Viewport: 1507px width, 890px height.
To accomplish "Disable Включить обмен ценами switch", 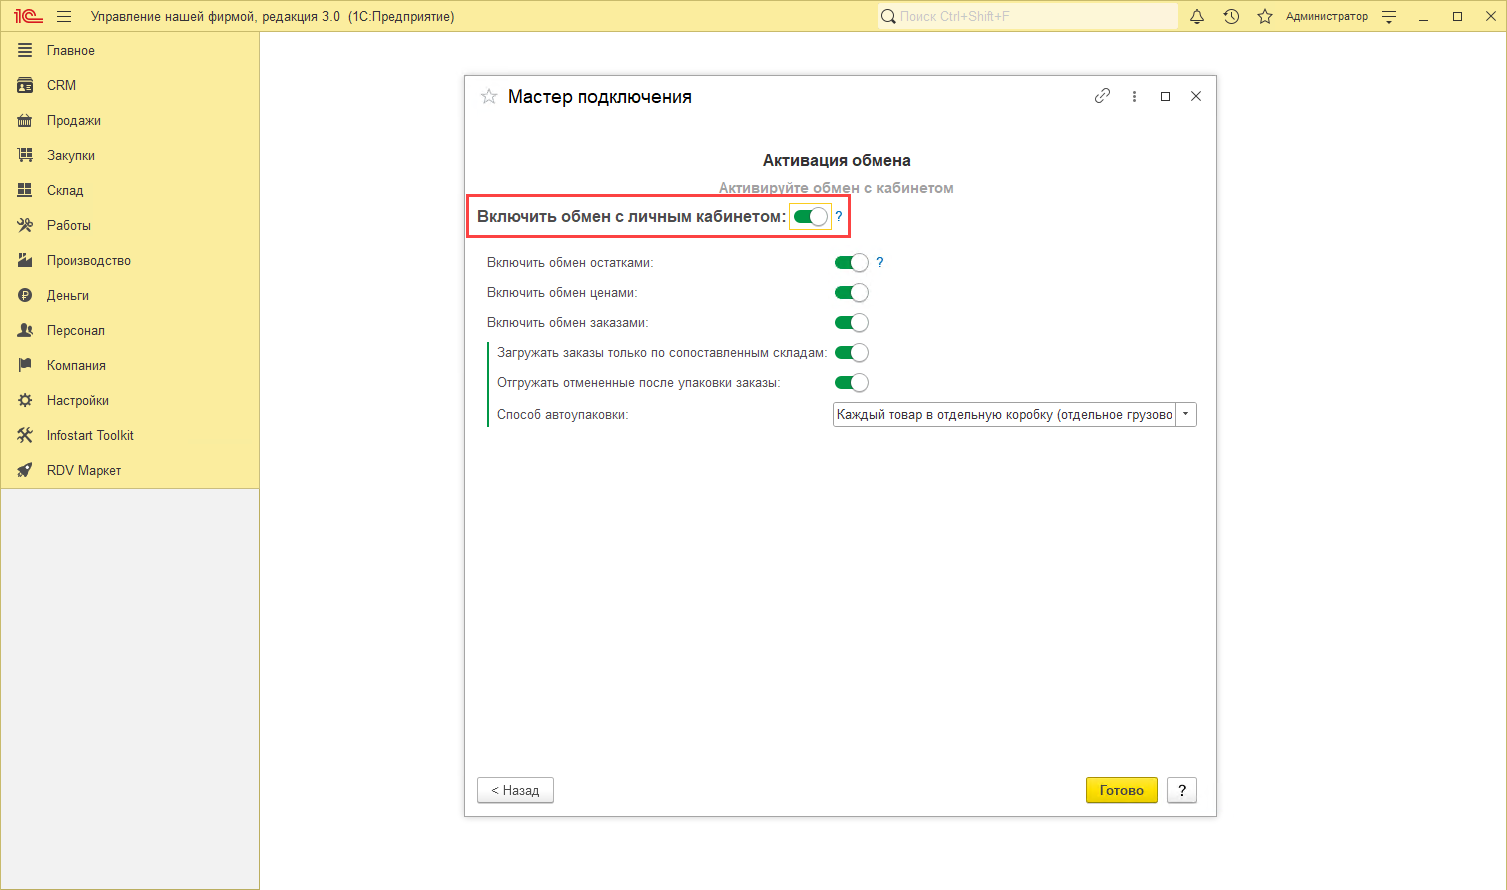I will point(851,293).
